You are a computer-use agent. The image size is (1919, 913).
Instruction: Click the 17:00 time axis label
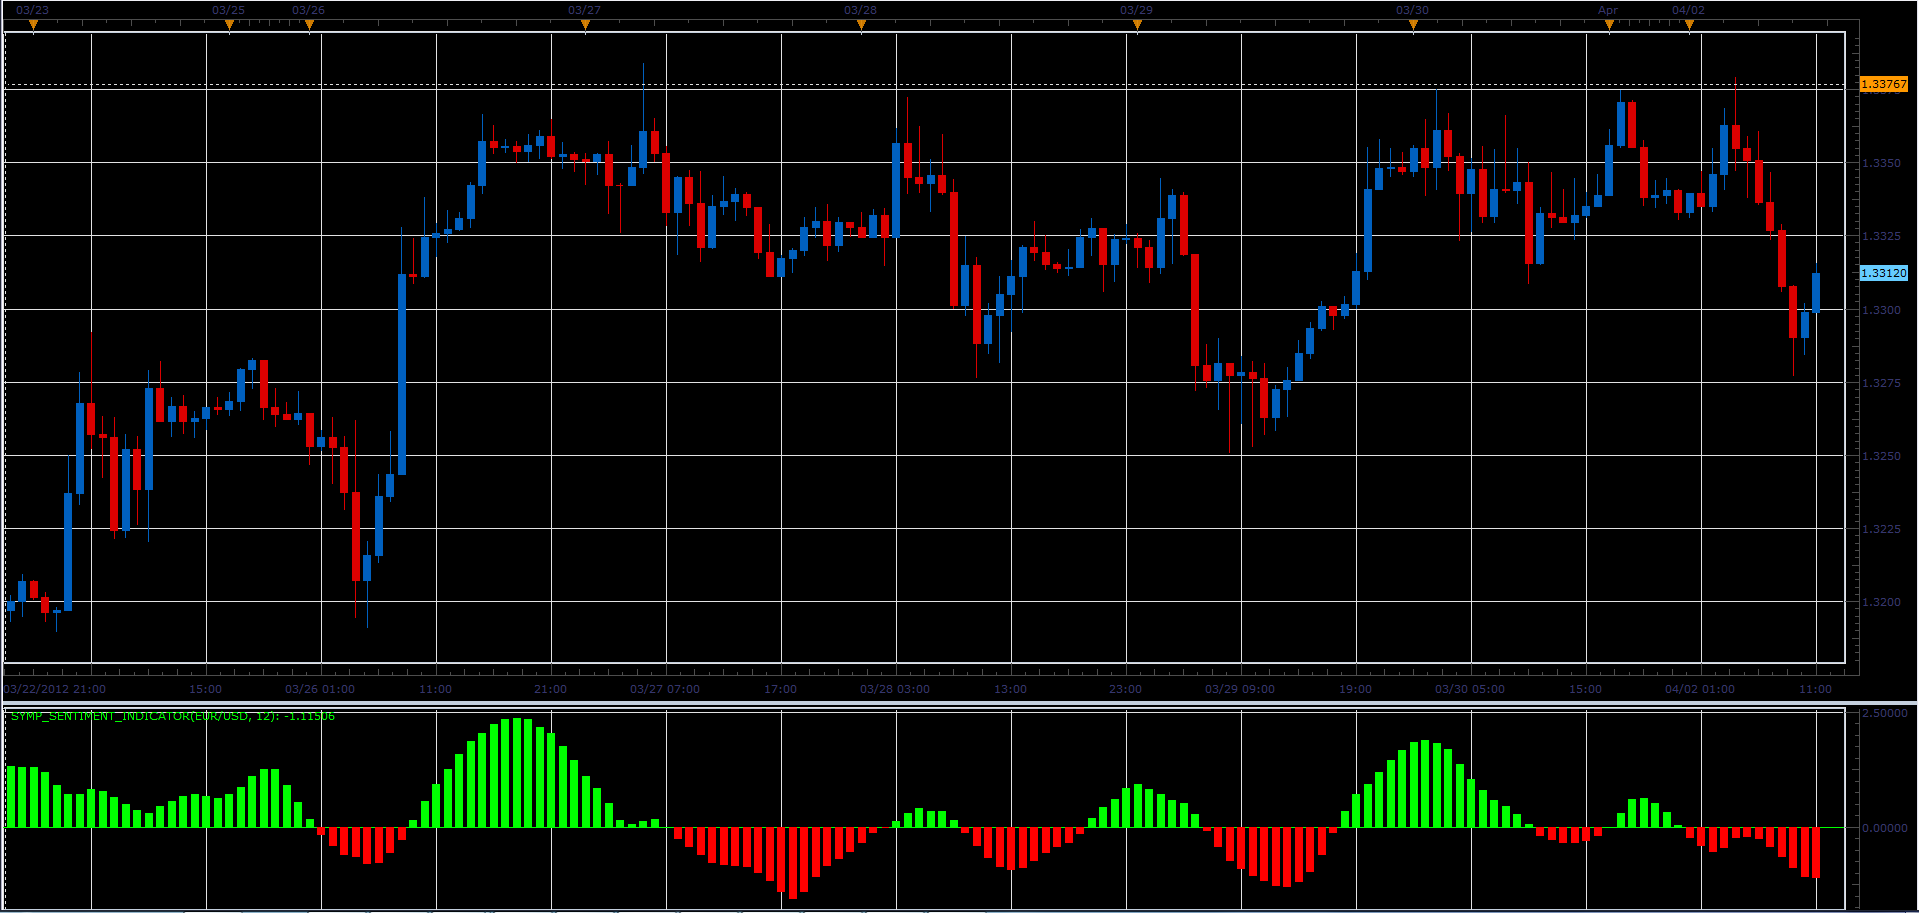[x=781, y=689]
